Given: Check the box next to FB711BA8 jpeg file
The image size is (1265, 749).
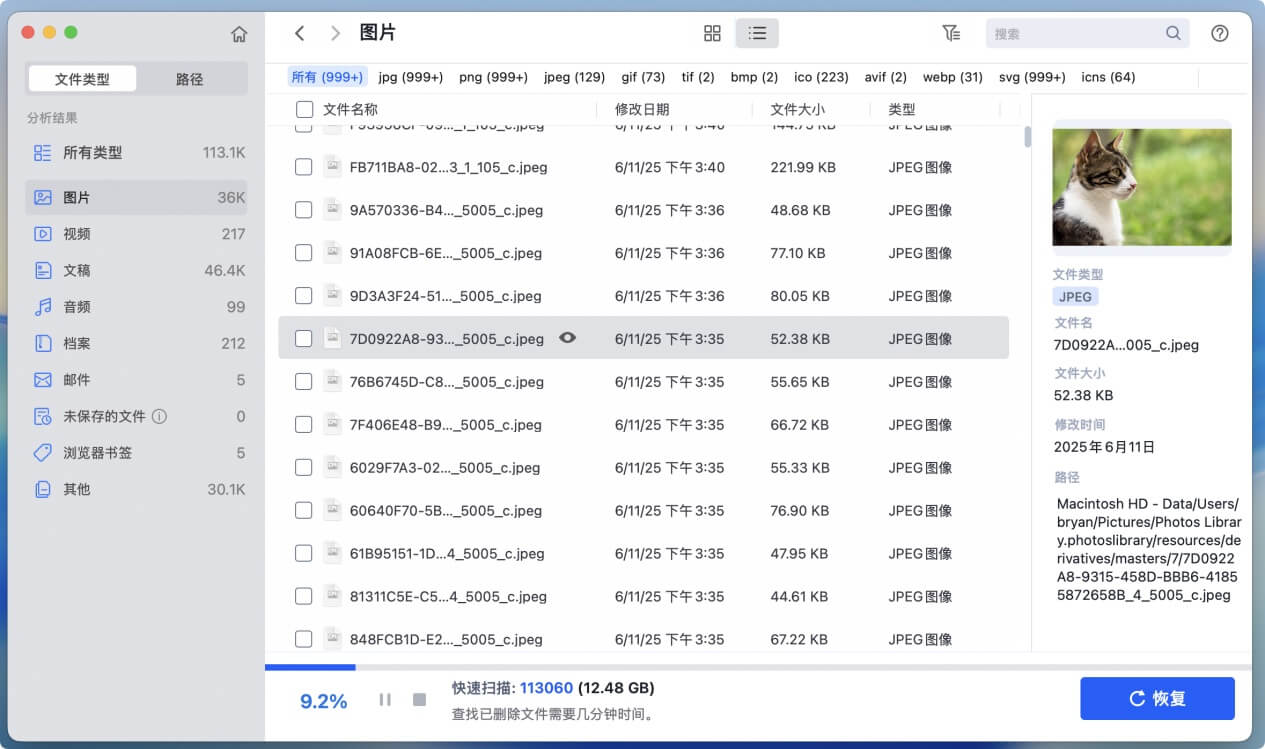Looking at the screenshot, I should (x=303, y=167).
